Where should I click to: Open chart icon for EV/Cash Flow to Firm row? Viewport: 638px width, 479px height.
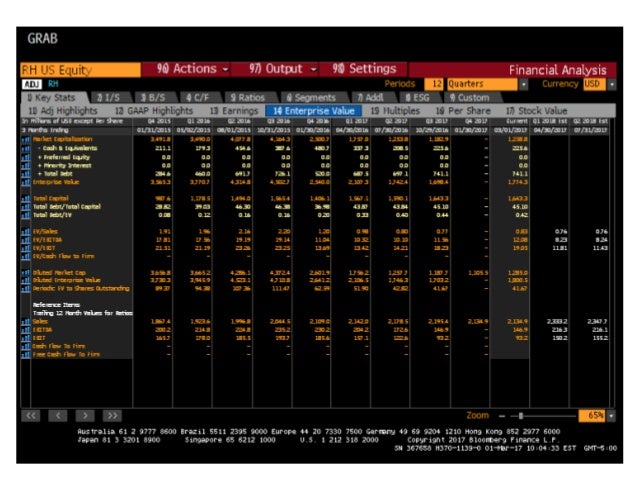tap(26, 256)
